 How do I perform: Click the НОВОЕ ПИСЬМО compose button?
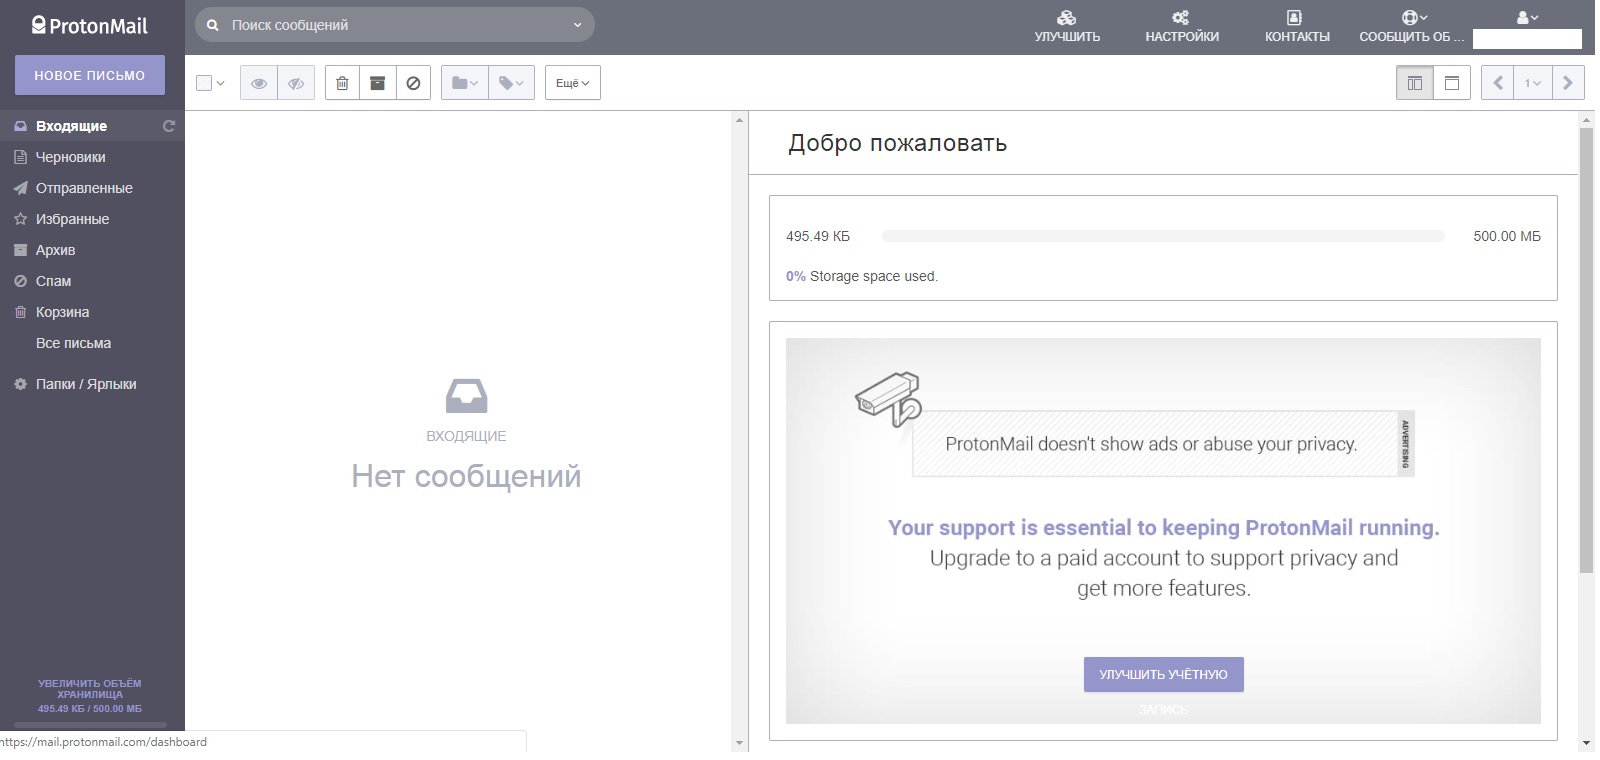pyautogui.click(x=90, y=75)
